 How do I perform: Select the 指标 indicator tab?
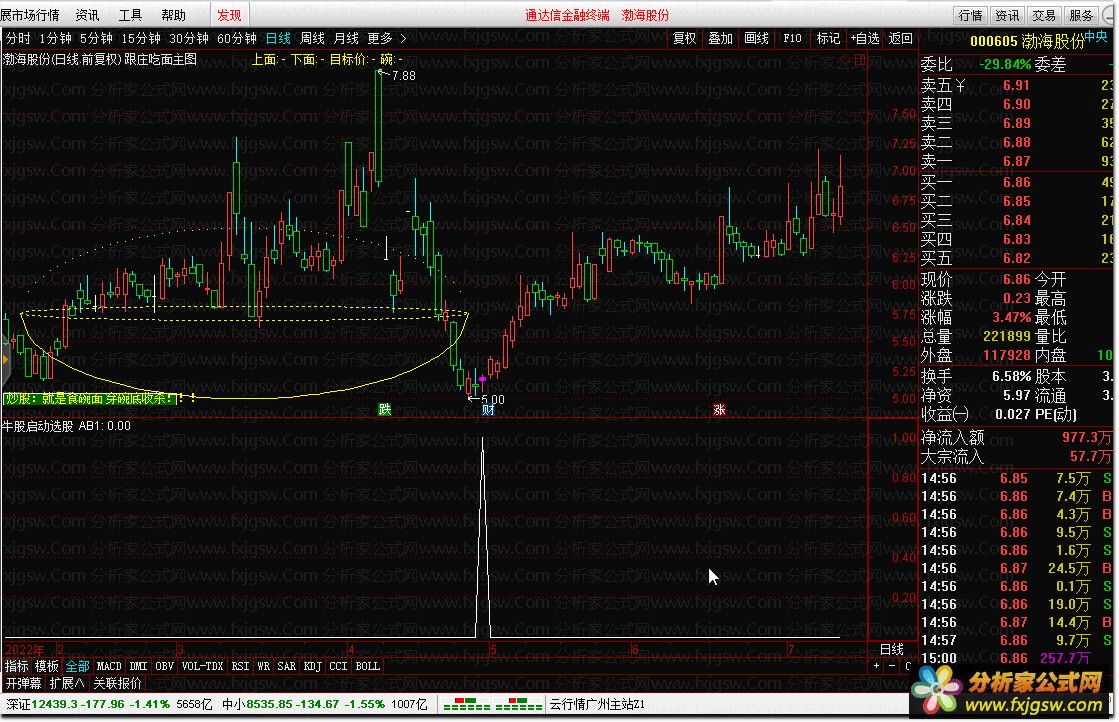tap(16, 666)
